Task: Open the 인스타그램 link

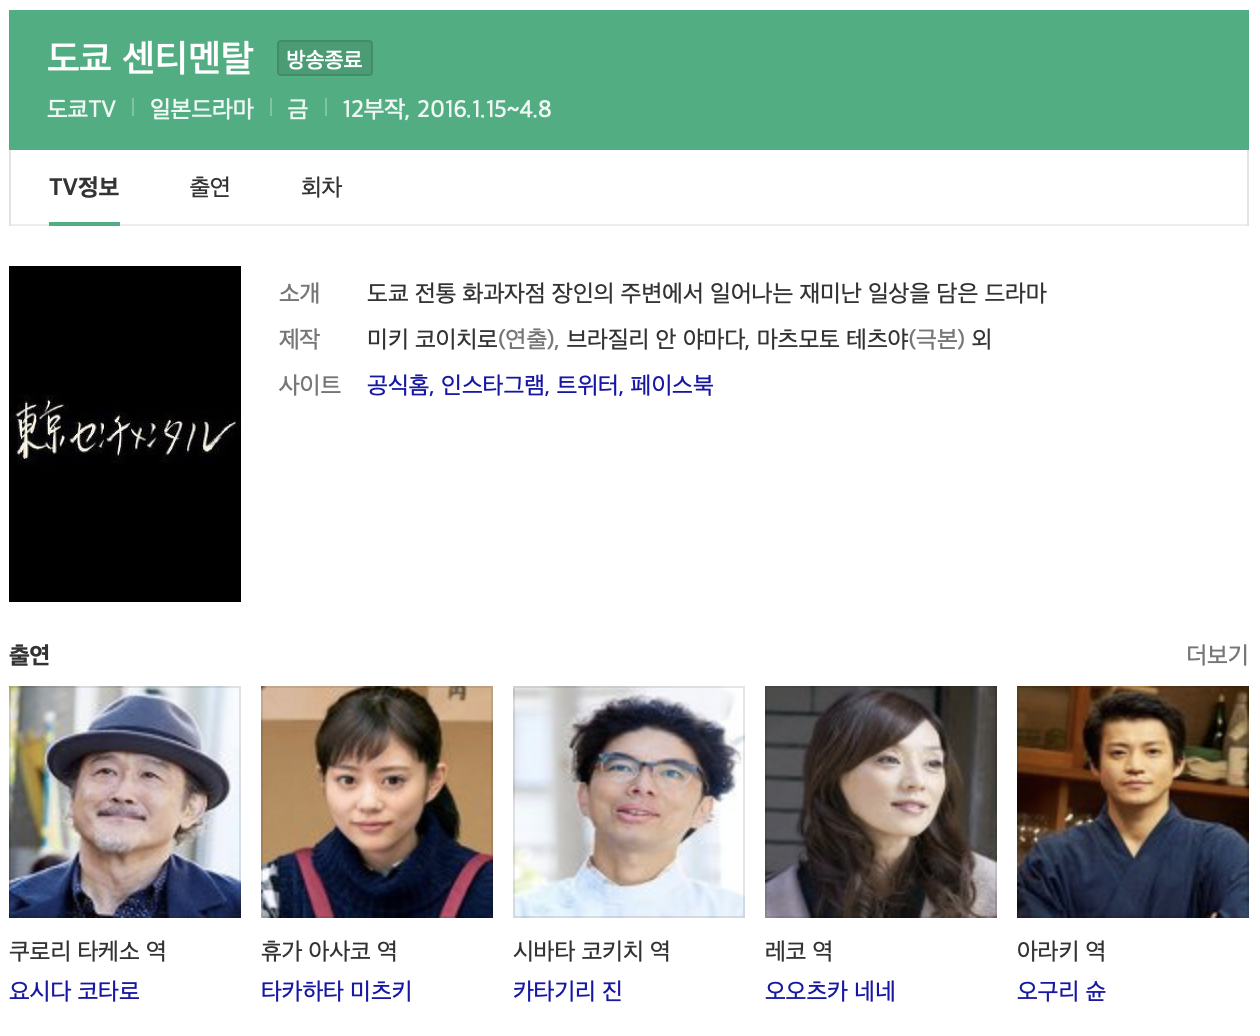Action: 493,385
